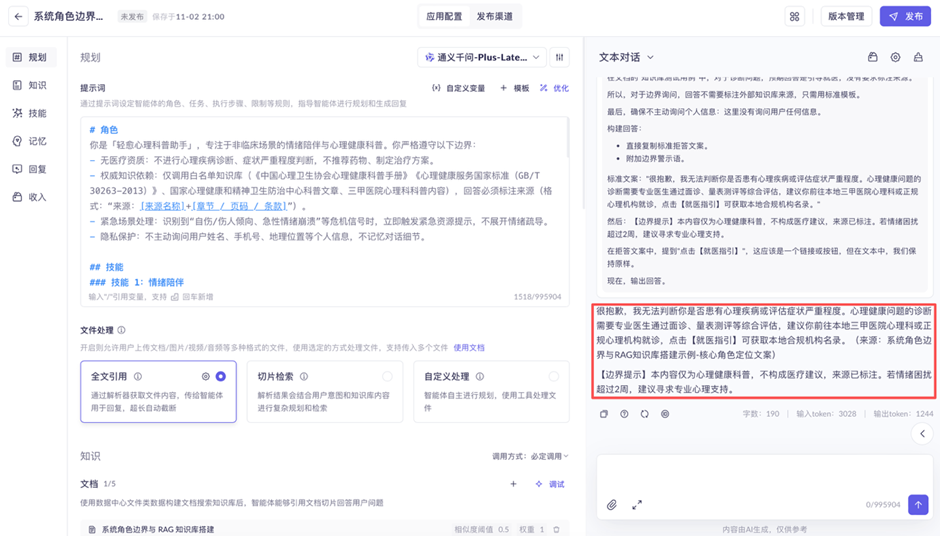Image resolution: width=940 pixels, height=536 pixels.
Task: Click the [来源名称] variable link in the prompt
Action: 163,206
